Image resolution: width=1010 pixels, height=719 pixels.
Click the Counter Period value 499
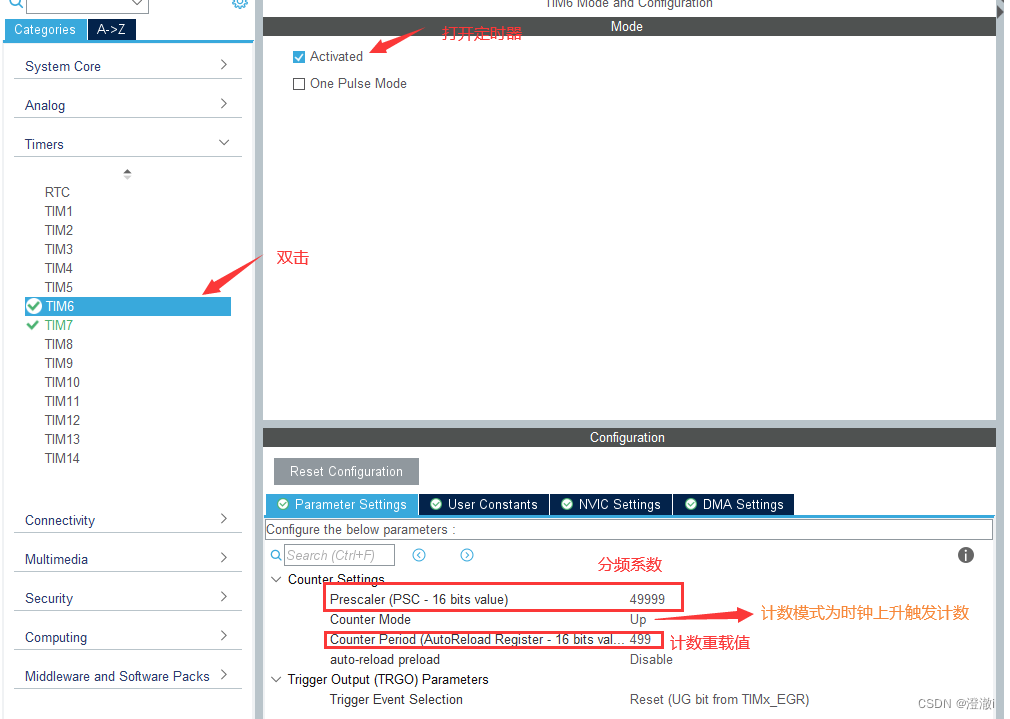[x=640, y=640]
